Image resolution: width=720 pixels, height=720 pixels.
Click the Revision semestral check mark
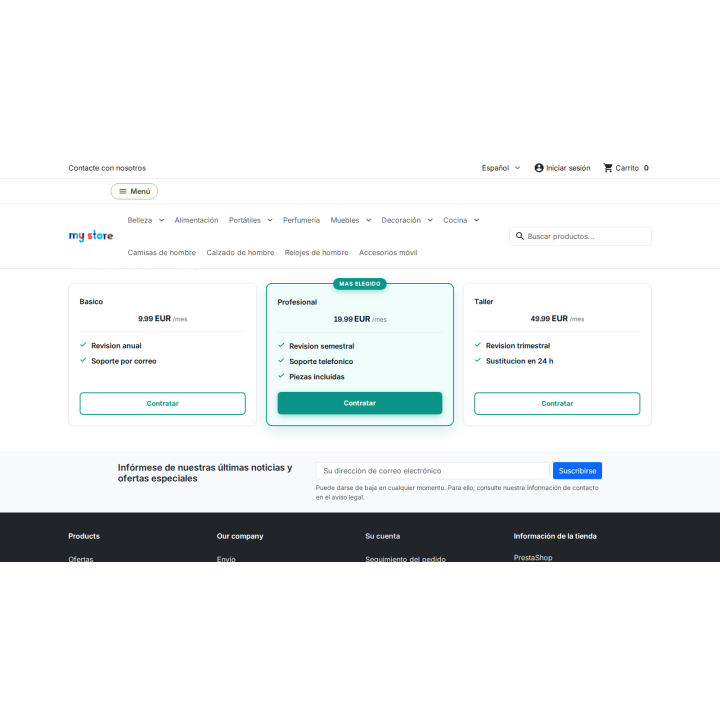[x=281, y=345]
